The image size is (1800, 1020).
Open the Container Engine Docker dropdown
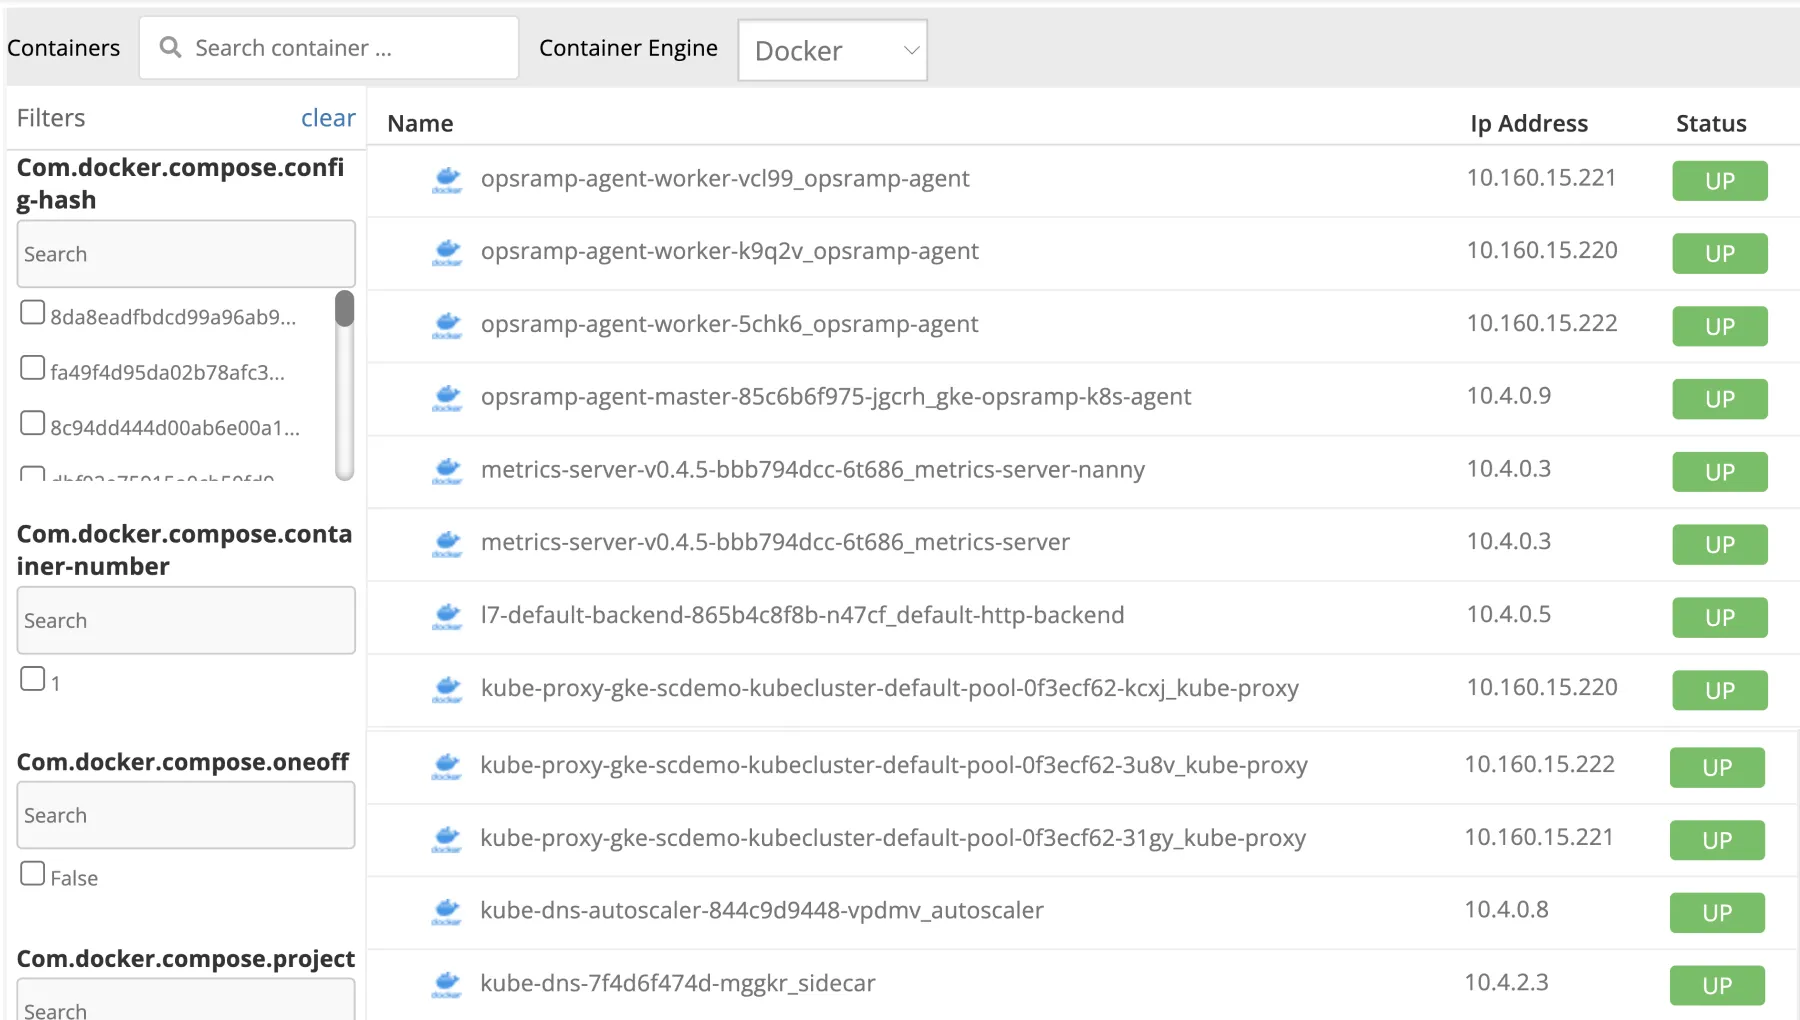tap(832, 50)
